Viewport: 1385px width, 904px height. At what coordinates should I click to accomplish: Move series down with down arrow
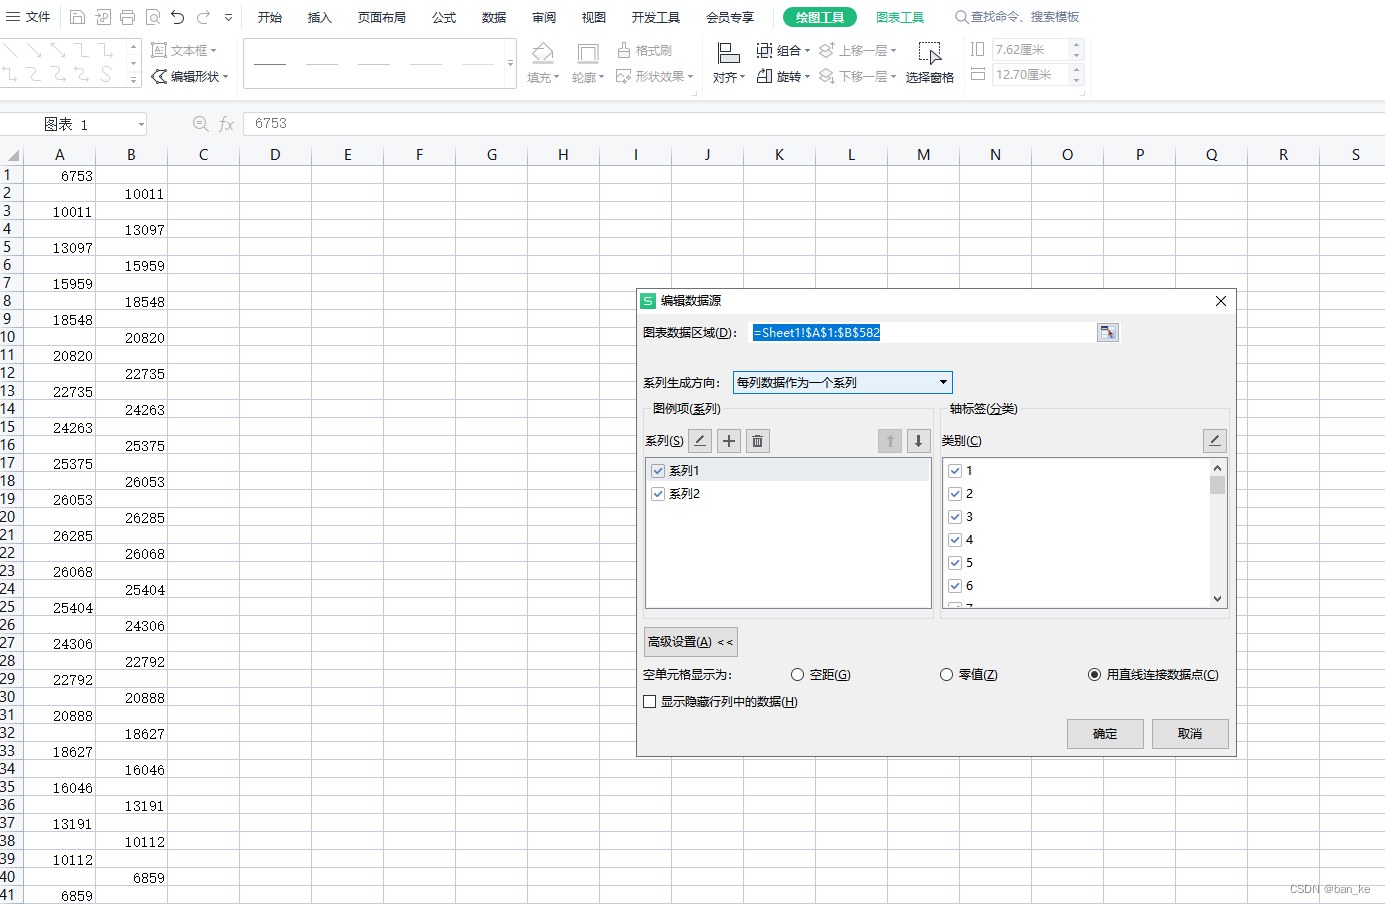pyautogui.click(x=919, y=441)
